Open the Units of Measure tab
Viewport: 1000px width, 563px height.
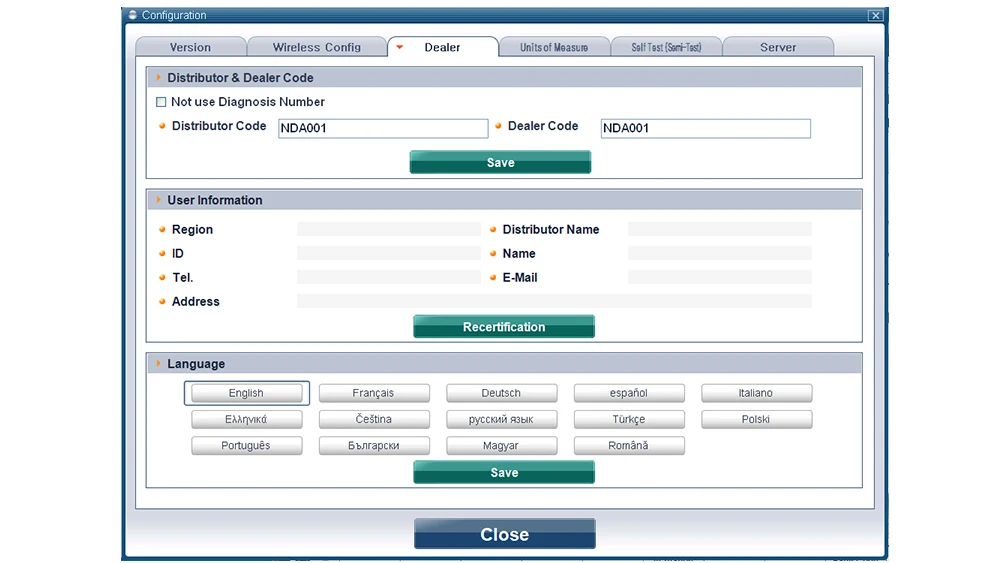coord(554,47)
